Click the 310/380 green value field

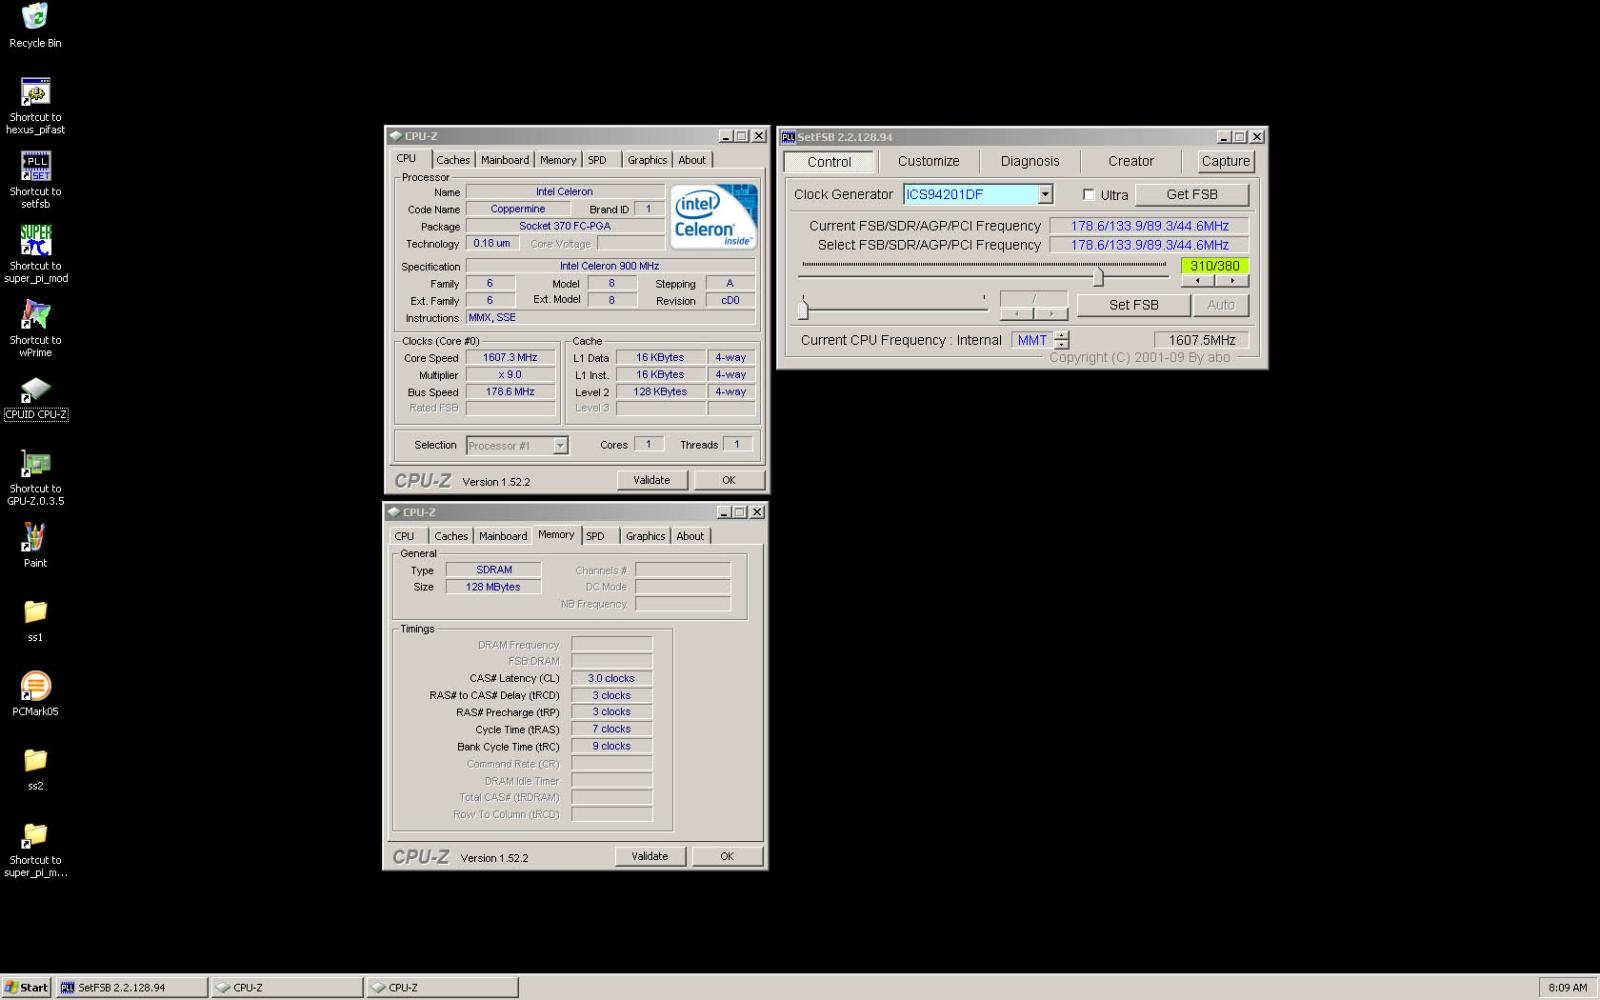point(1215,266)
